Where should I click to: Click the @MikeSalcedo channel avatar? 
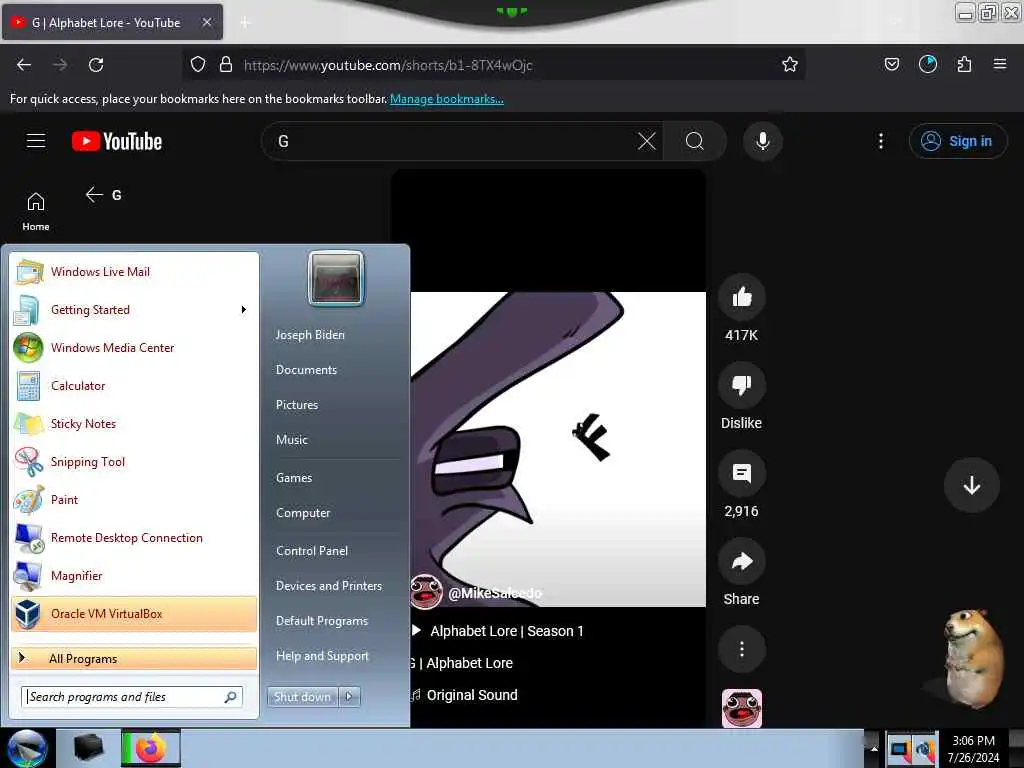click(x=426, y=592)
